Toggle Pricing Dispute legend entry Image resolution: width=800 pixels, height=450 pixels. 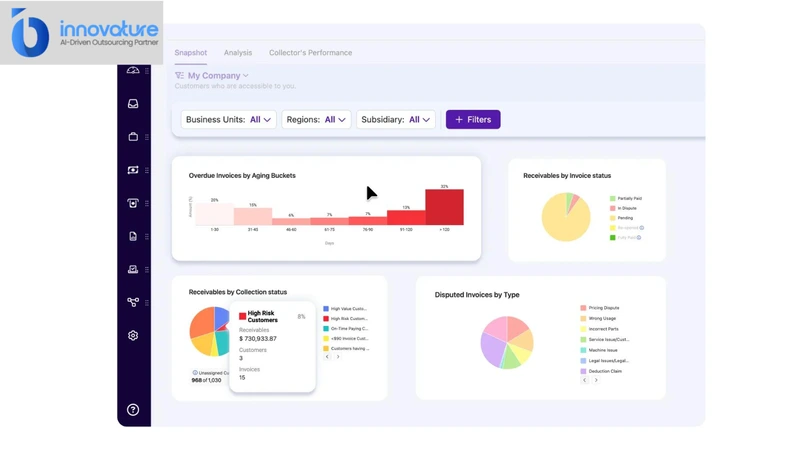[599, 308]
